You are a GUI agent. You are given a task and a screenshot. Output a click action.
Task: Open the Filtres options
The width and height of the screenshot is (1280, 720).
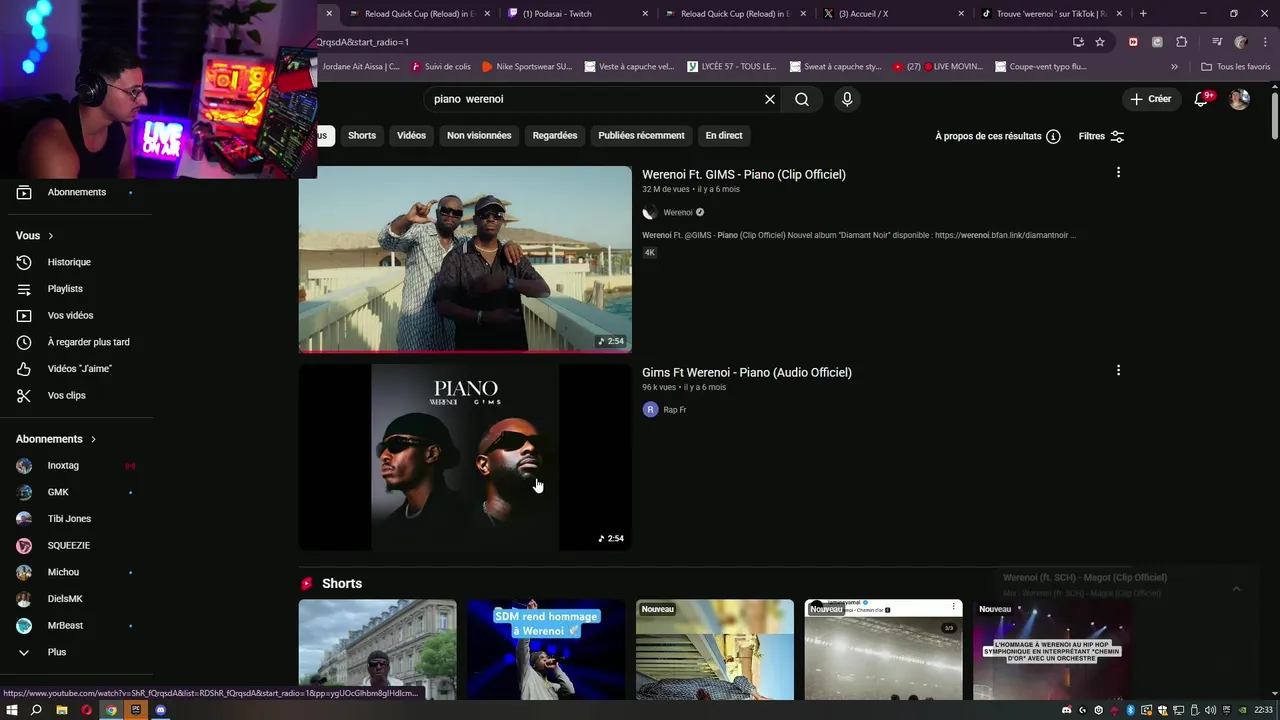point(1101,136)
